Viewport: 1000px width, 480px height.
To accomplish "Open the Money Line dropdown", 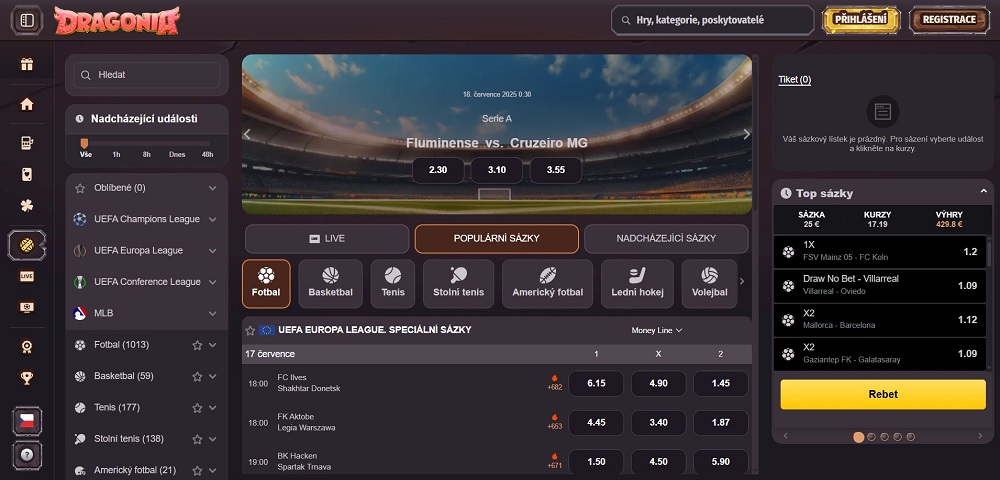I will [657, 330].
